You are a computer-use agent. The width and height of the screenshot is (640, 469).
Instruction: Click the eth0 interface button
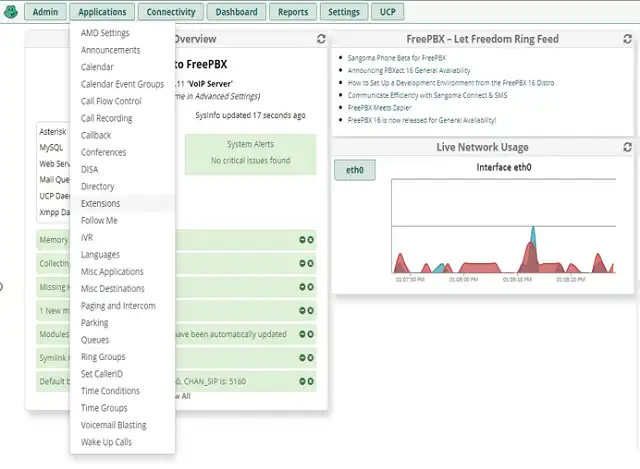pos(354,170)
